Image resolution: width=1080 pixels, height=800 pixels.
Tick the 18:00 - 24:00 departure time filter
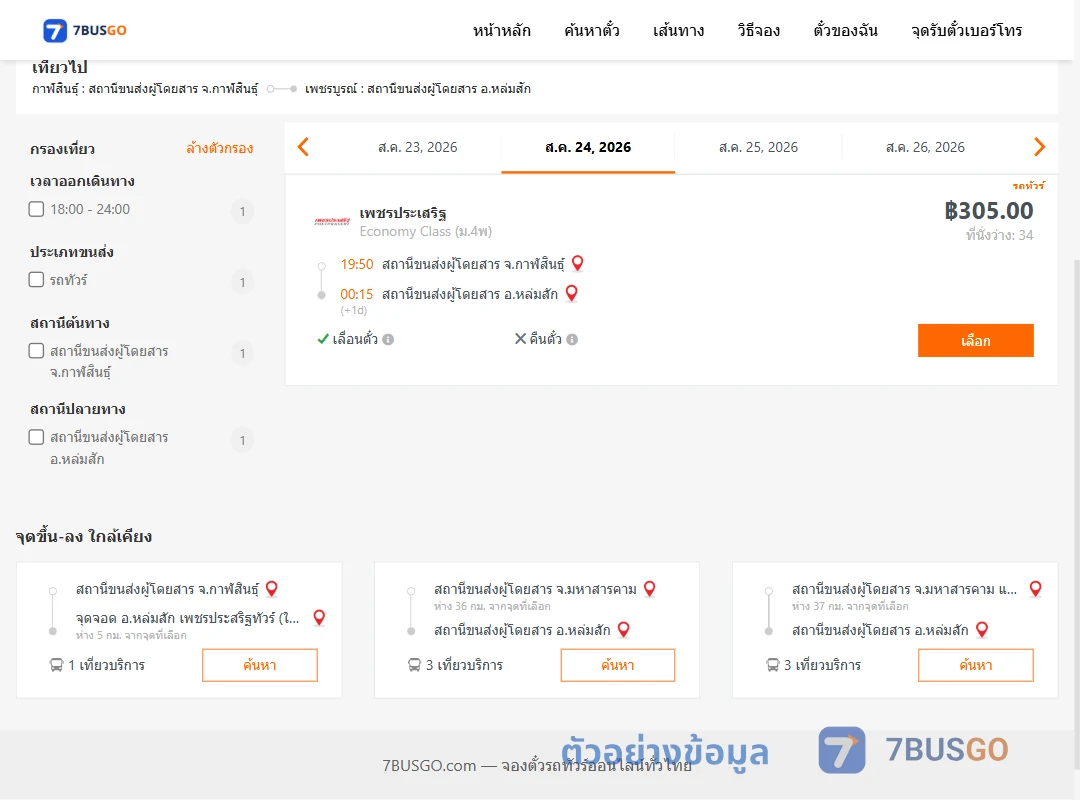[x=37, y=209]
